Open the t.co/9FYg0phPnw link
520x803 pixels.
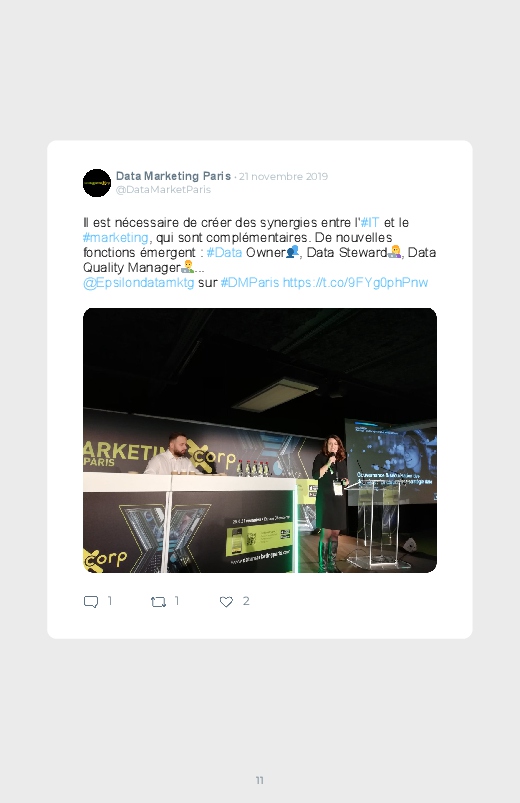coord(355,283)
